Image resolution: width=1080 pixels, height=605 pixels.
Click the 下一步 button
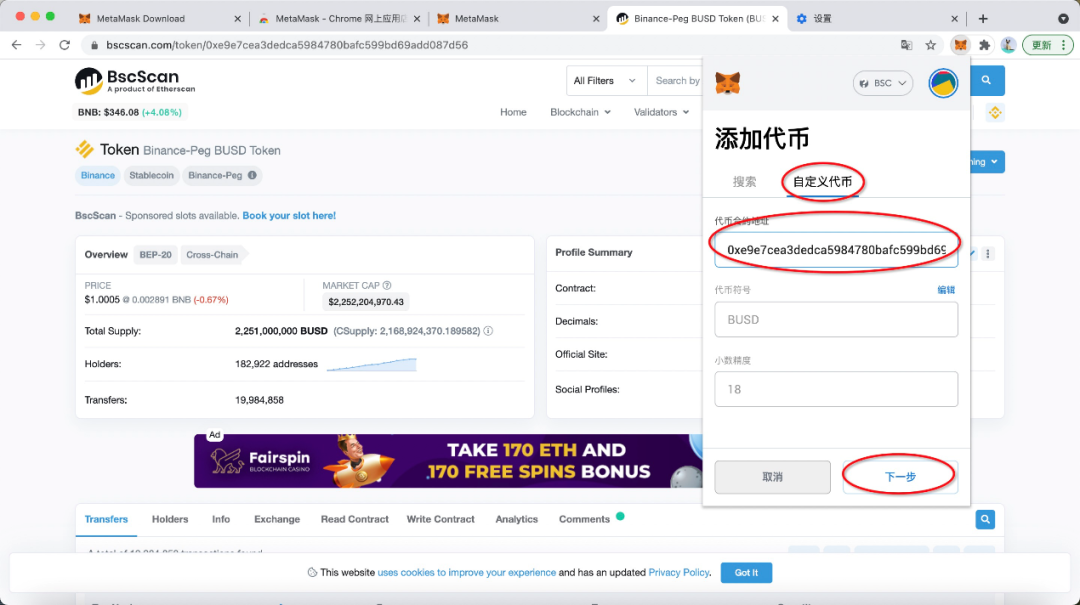coord(900,477)
